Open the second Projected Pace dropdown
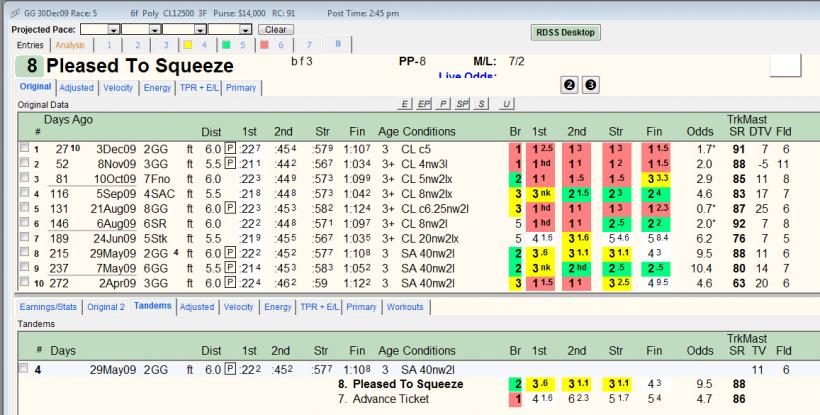Viewport: 820px width, 415px height. (x=154, y=30)
